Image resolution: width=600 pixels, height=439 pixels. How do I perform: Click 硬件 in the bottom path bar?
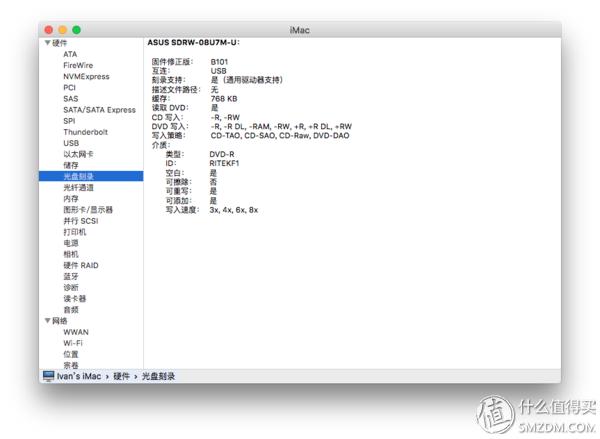tap(121, 375)
